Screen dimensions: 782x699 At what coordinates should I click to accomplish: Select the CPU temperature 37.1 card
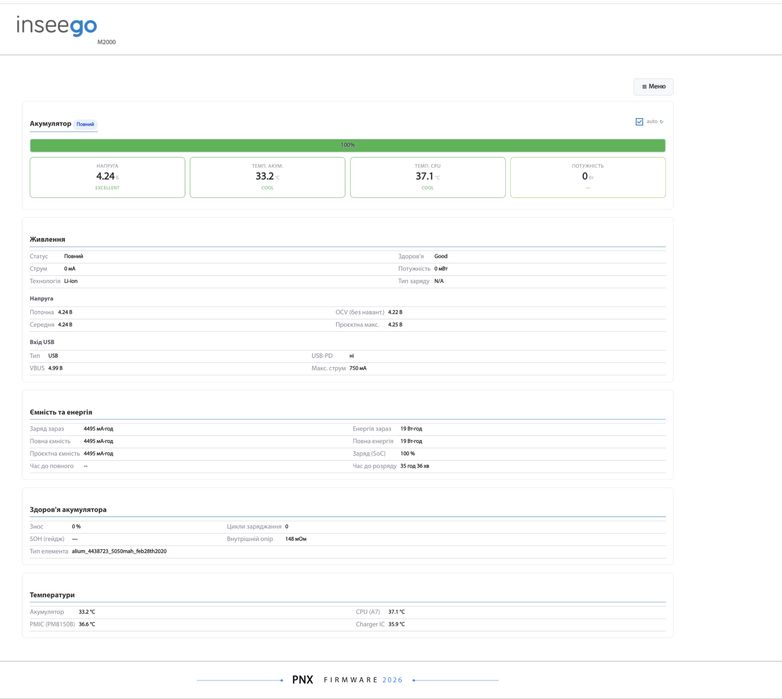(x=427, y=177)
